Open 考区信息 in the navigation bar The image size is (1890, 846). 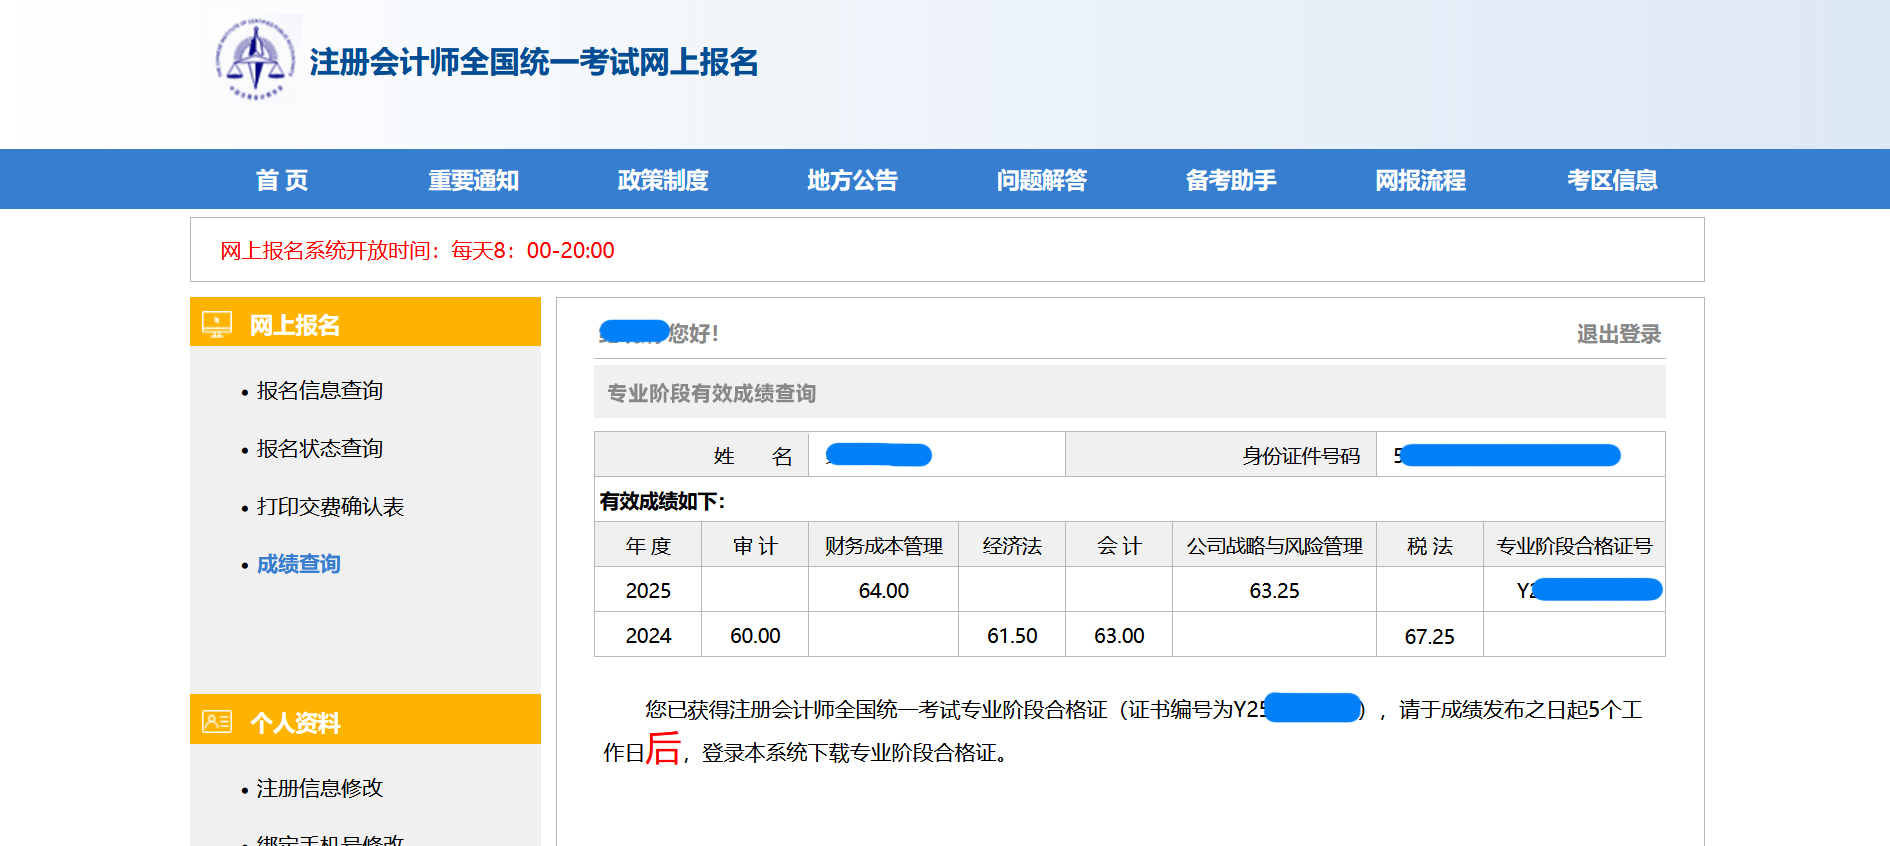click(1611, 180)
